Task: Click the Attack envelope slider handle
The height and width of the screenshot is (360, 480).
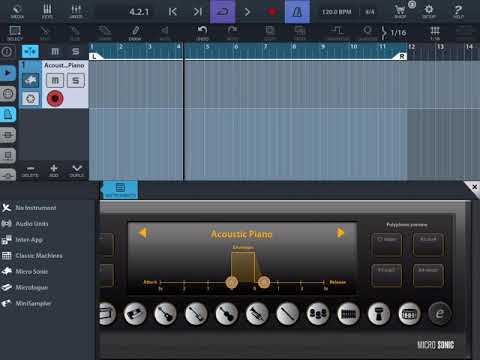Action: click(x=231, y=282)
